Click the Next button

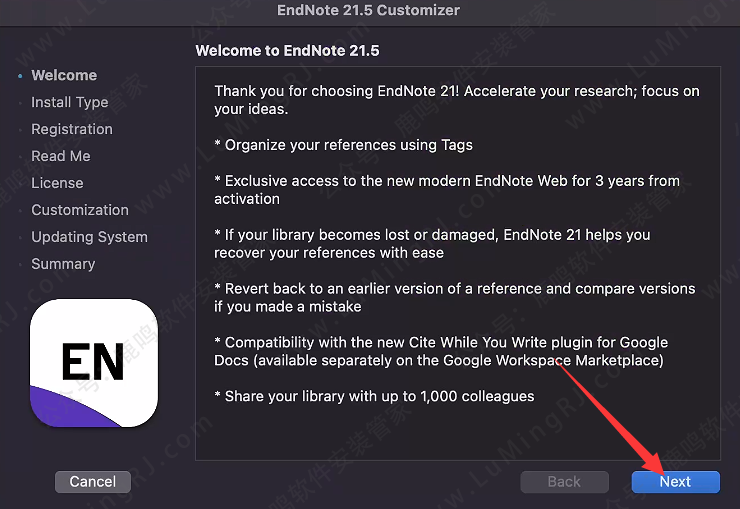point(675,482)
